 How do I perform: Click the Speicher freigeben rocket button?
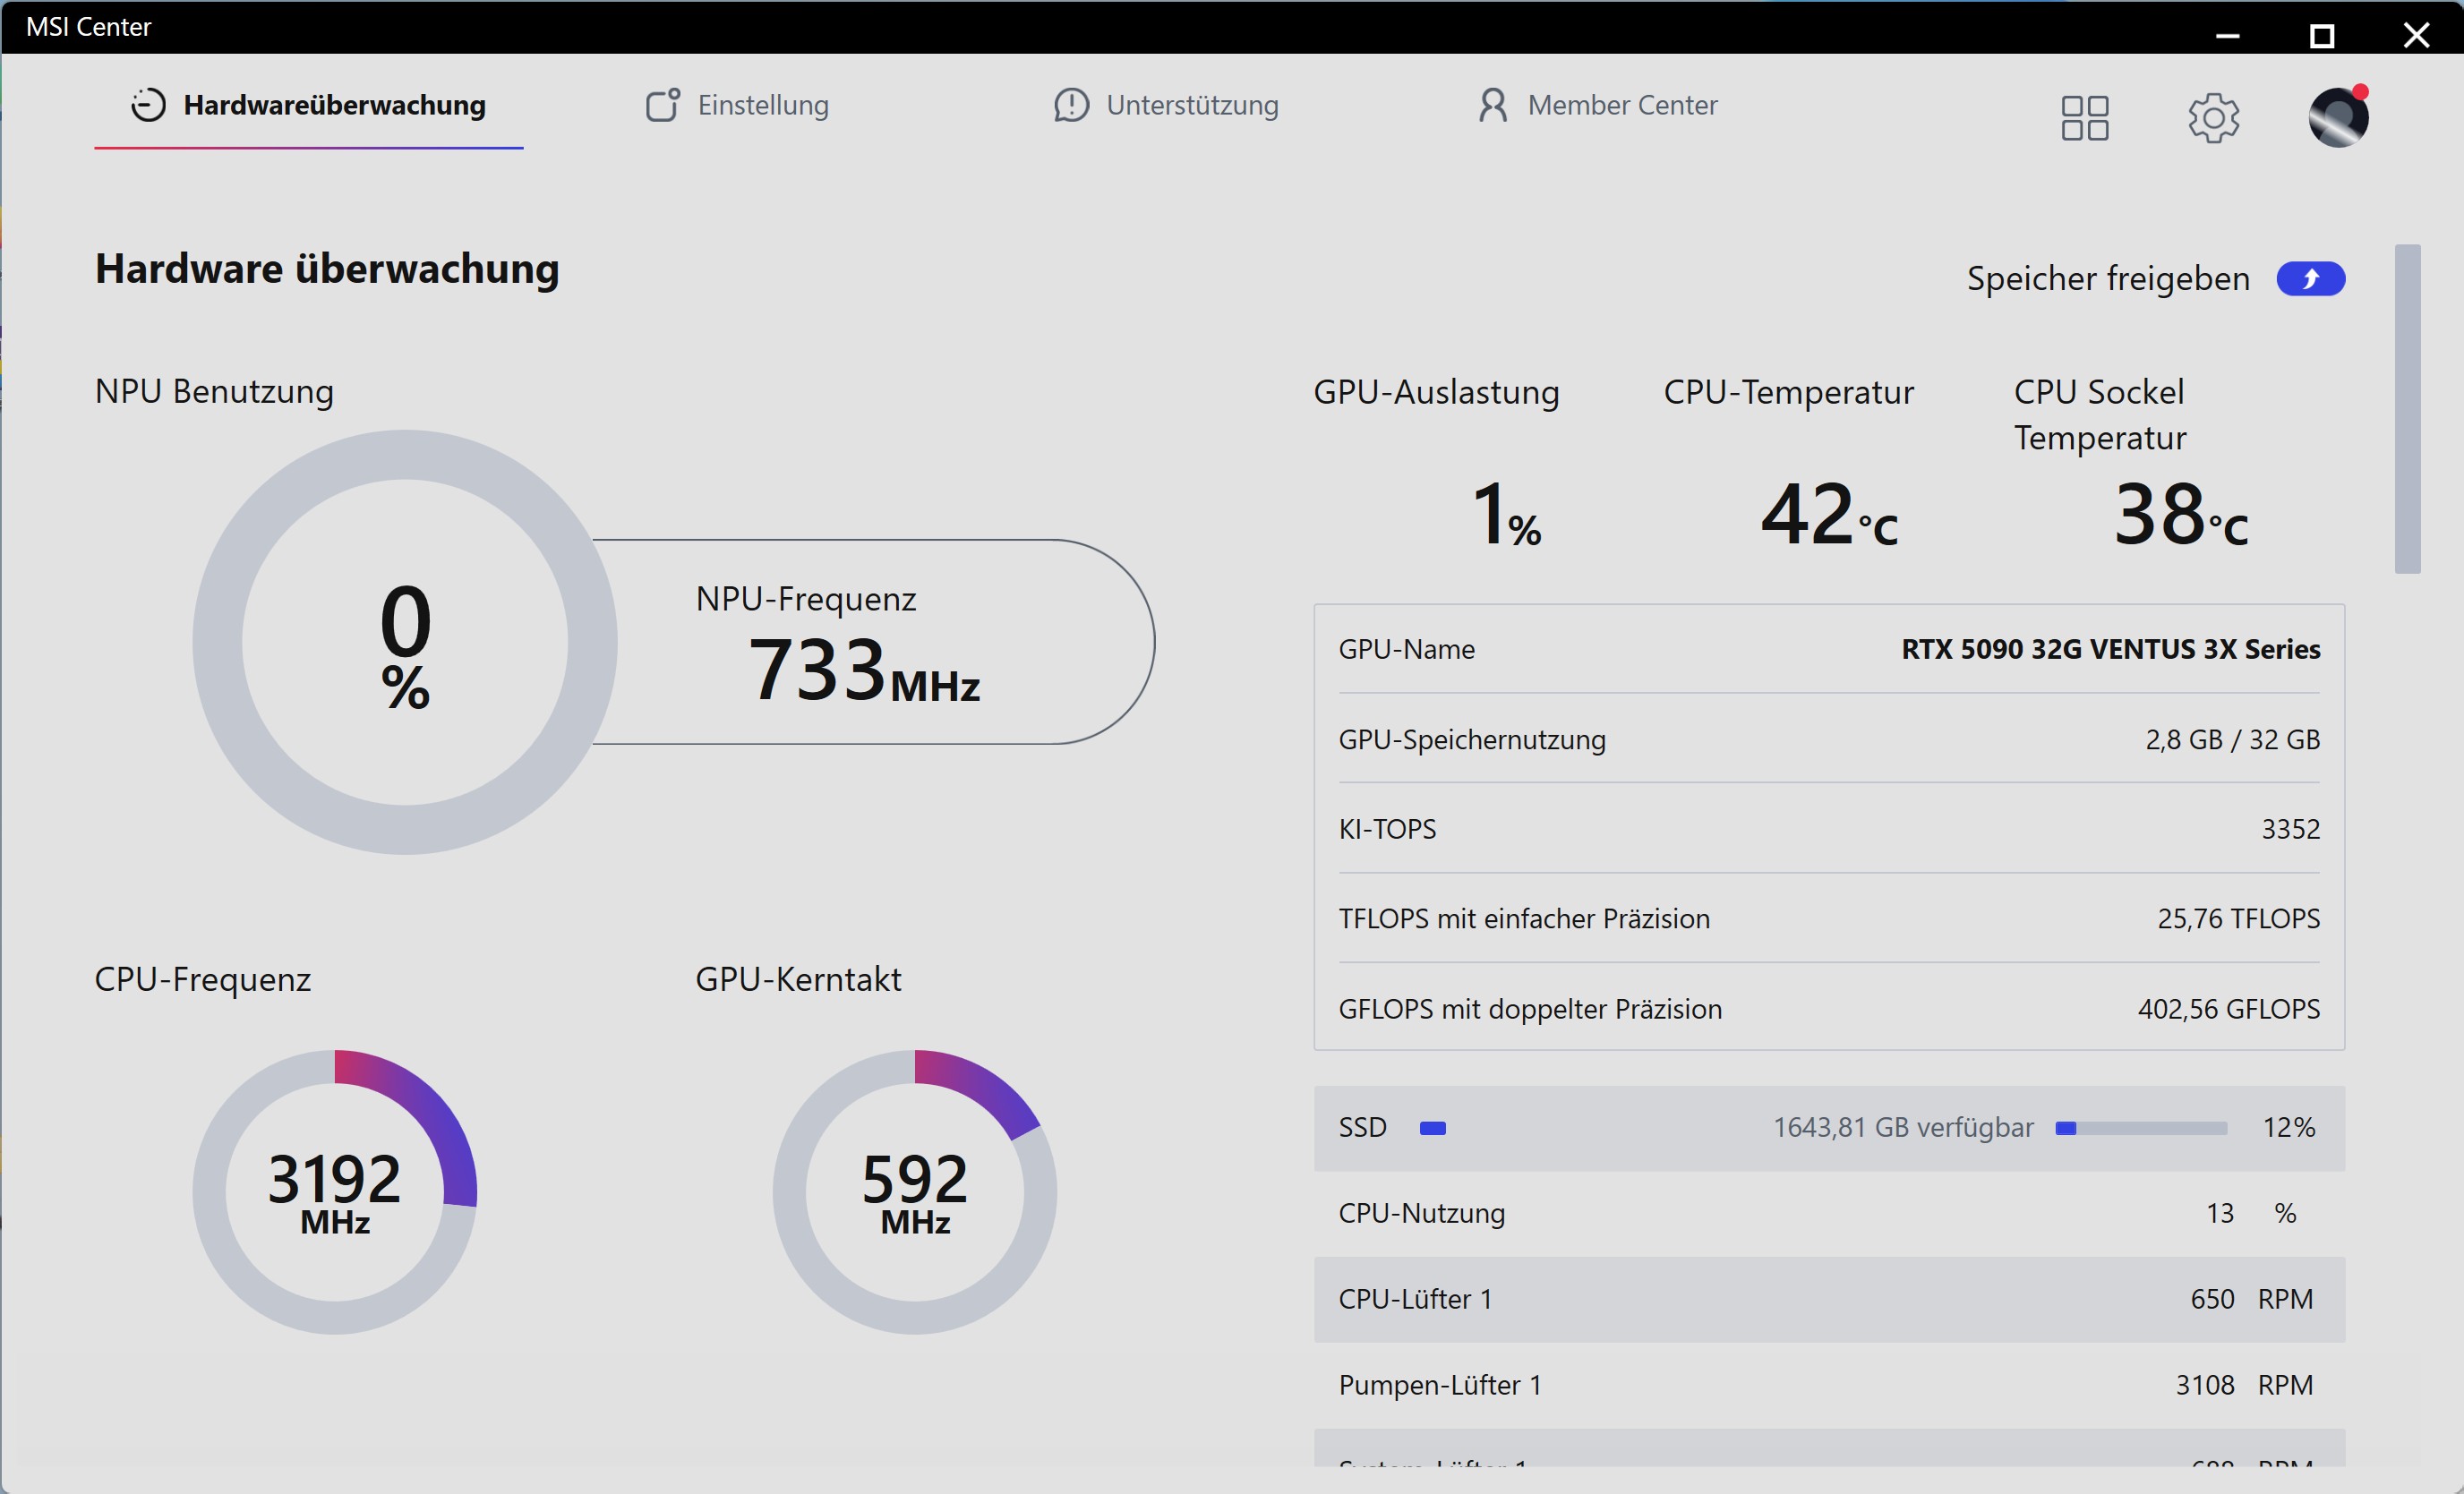[2311, 279]
